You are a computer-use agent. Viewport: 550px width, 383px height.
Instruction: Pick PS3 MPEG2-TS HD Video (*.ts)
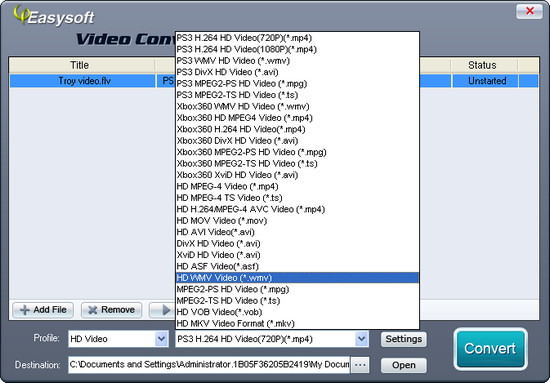point(297,95)
